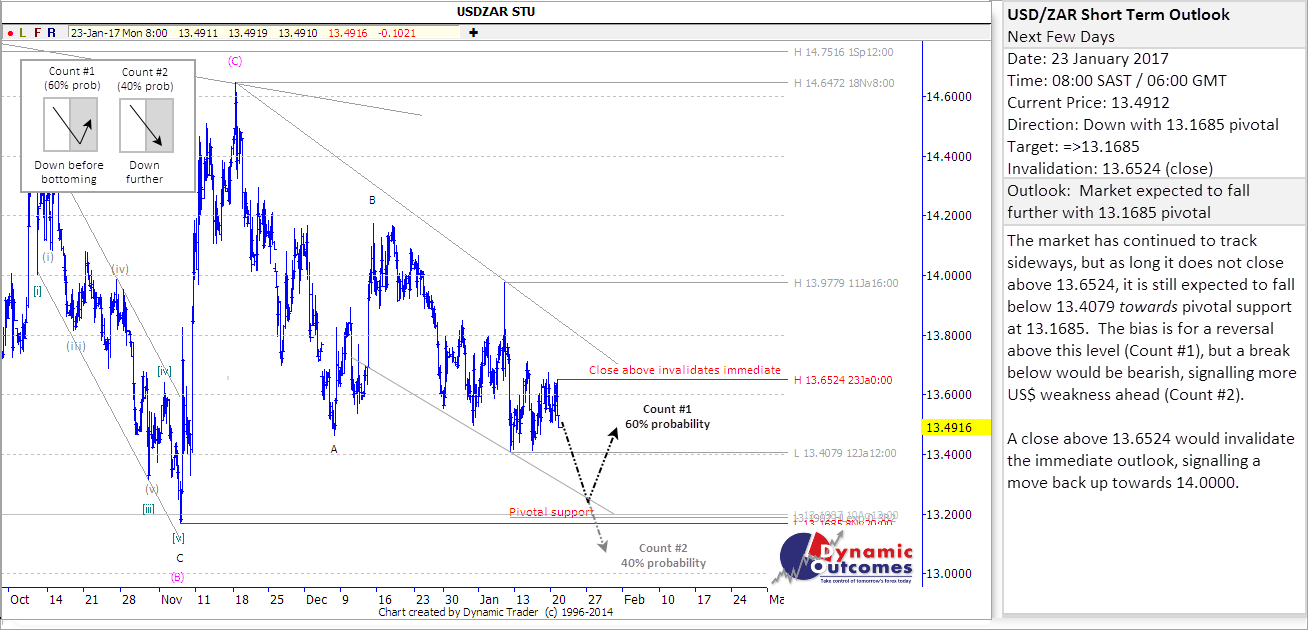
Task: Click the H 13.9779 11Ja16:00 level label
Action: point(846,283)
